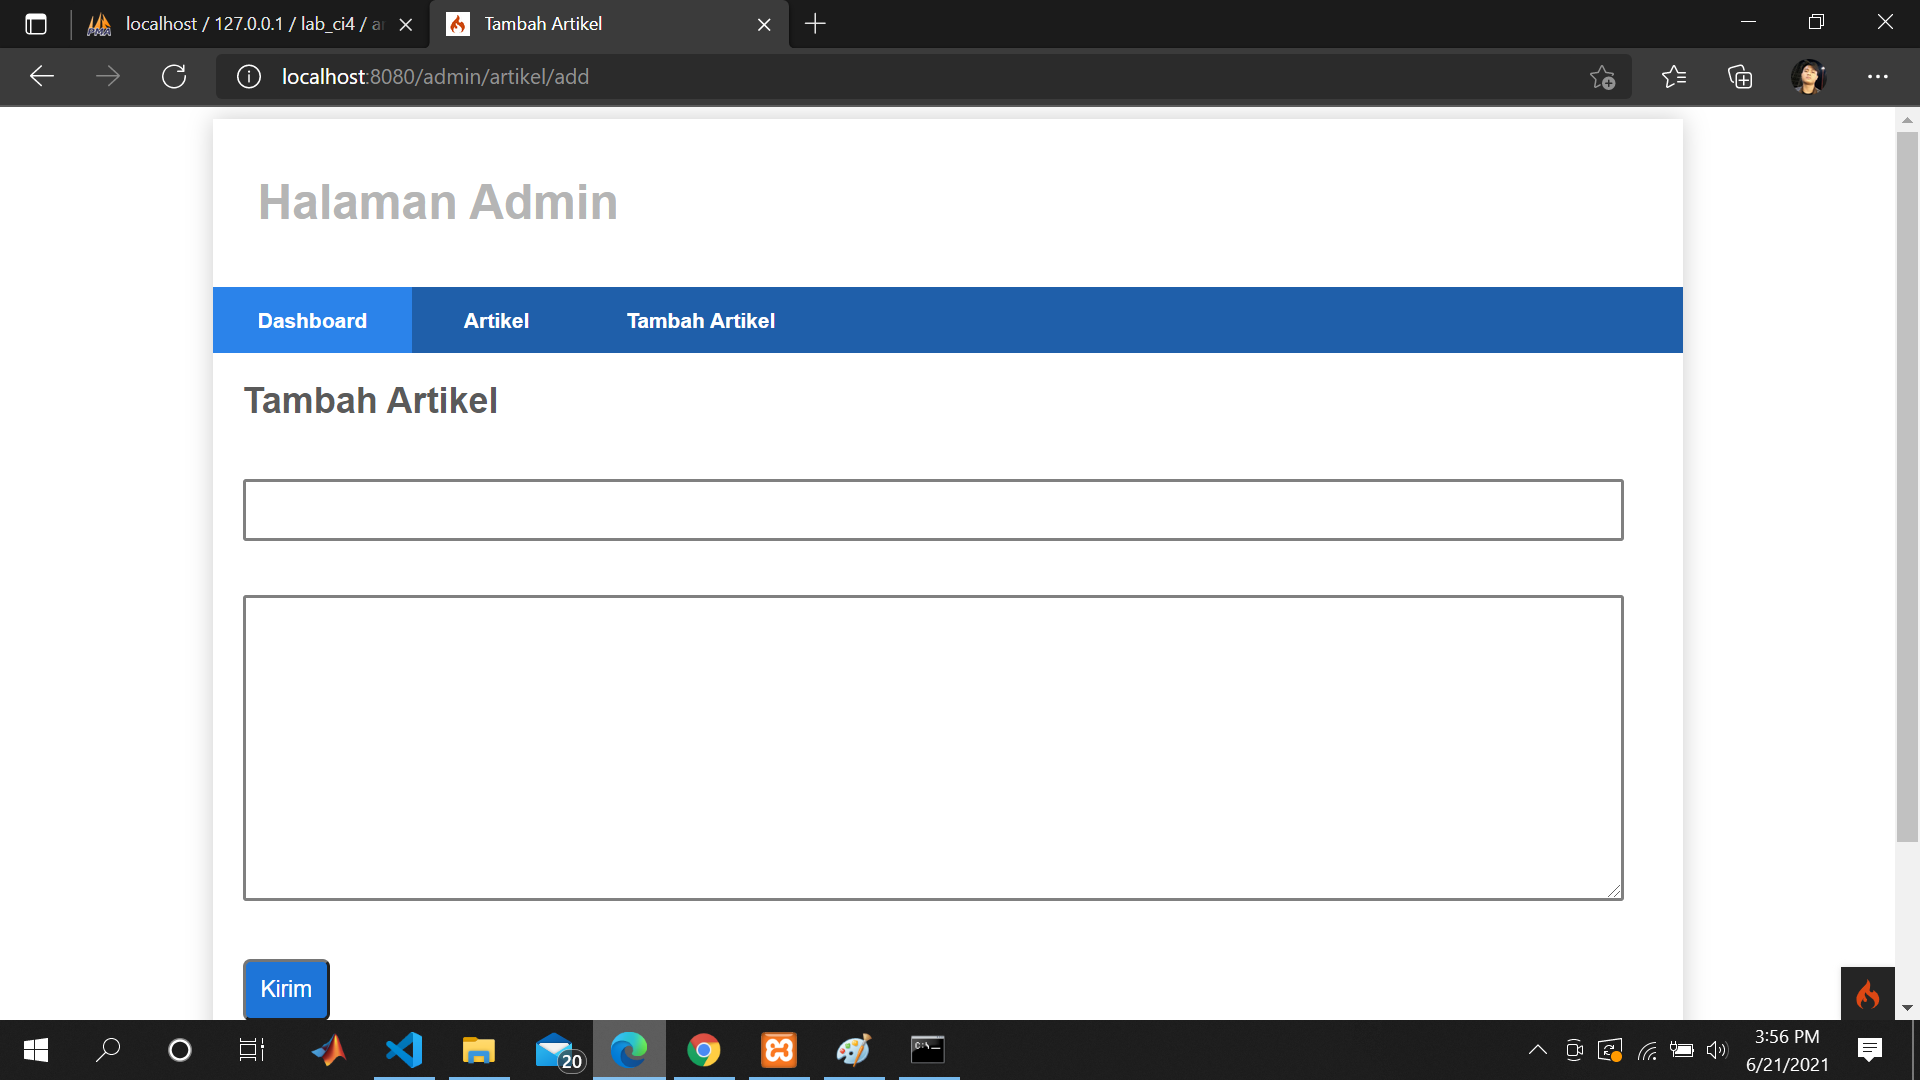Open the Action Center notification icon
The height and width of the screenshot is (1080, 1920).
pos(1869,1049)
